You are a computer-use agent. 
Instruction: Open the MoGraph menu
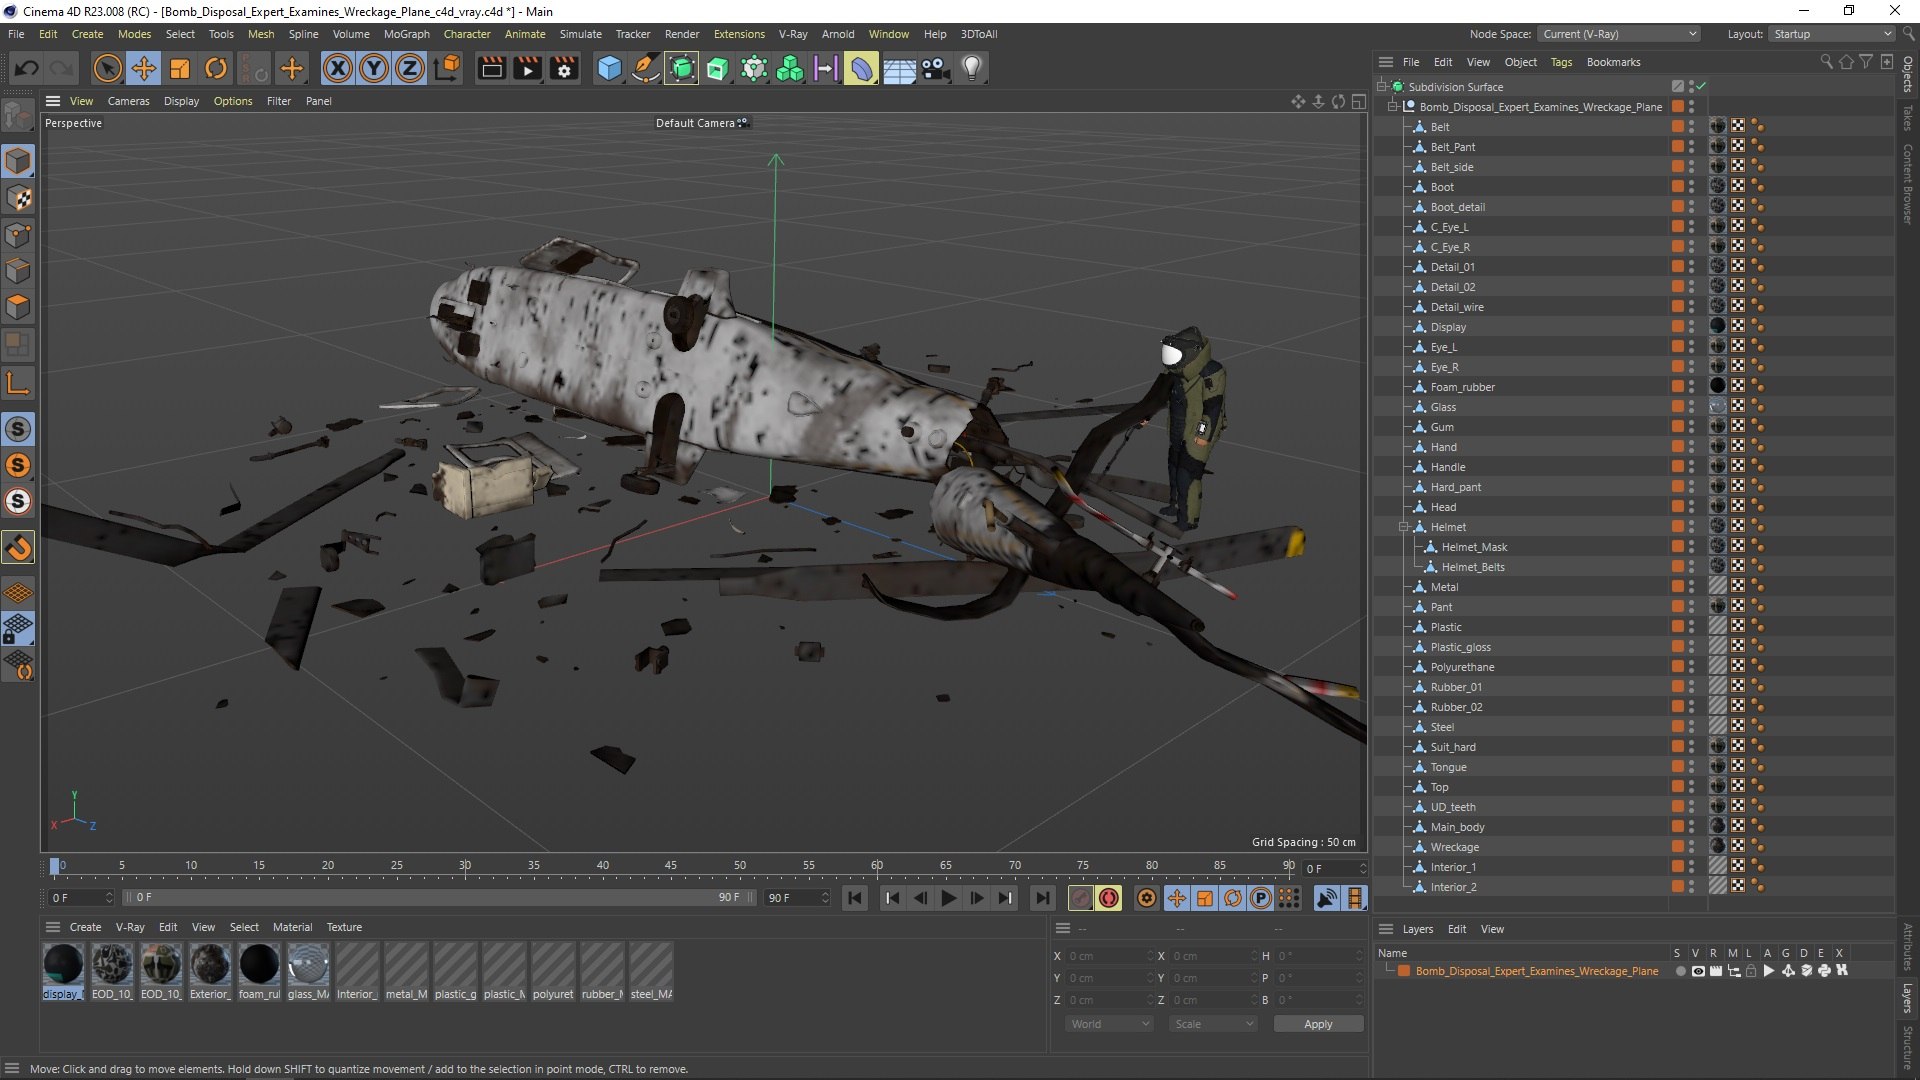click(406, 34)
